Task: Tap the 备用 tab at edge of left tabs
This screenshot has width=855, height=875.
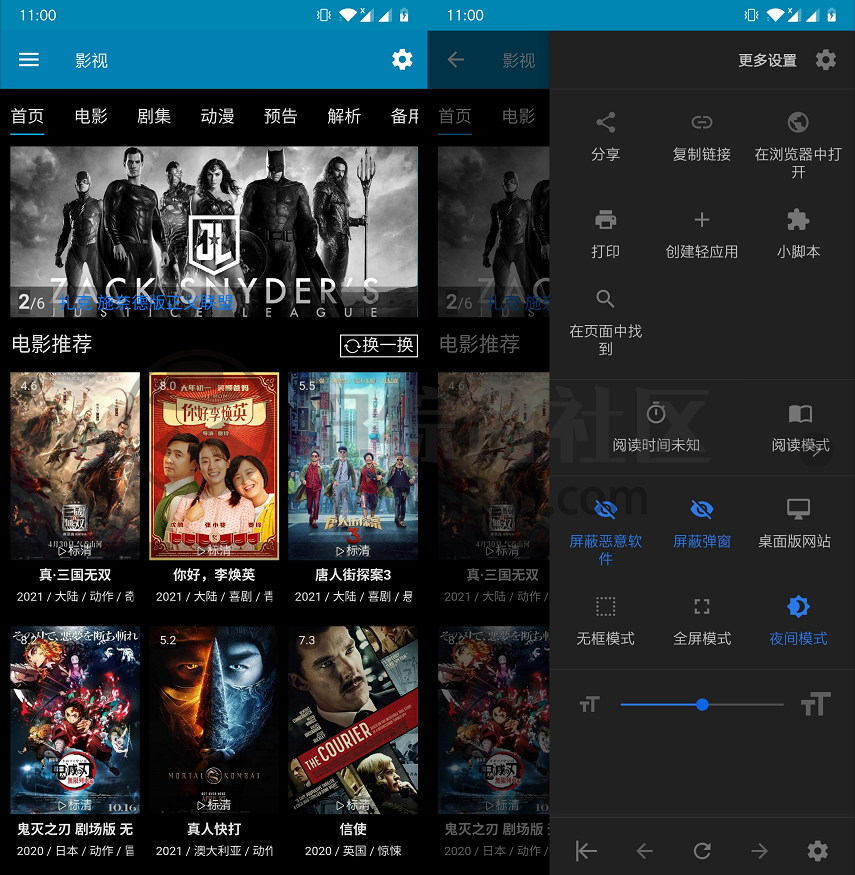Action: pyautogui.click(x=405, y=116)
